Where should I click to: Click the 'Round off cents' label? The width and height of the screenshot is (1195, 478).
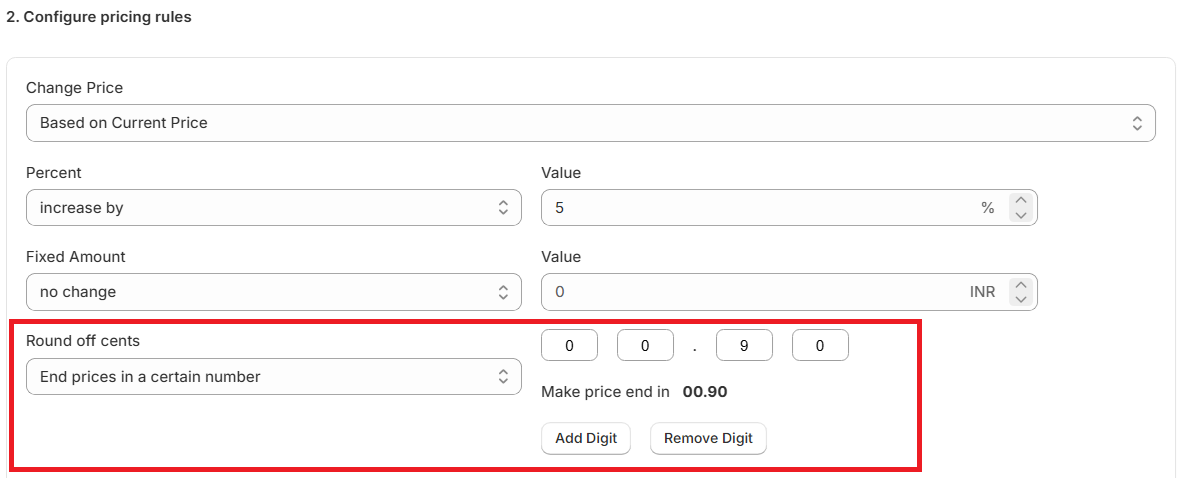pos(83,341)
